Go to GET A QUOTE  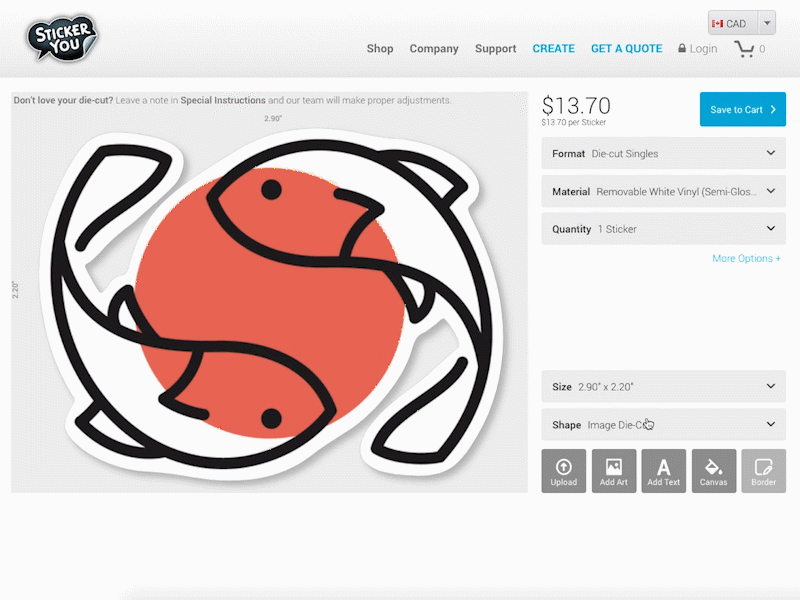[627, 48]
